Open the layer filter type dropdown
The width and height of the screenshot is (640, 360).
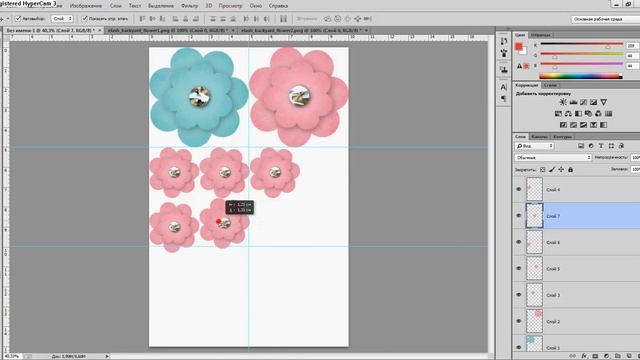coord(534,146)
